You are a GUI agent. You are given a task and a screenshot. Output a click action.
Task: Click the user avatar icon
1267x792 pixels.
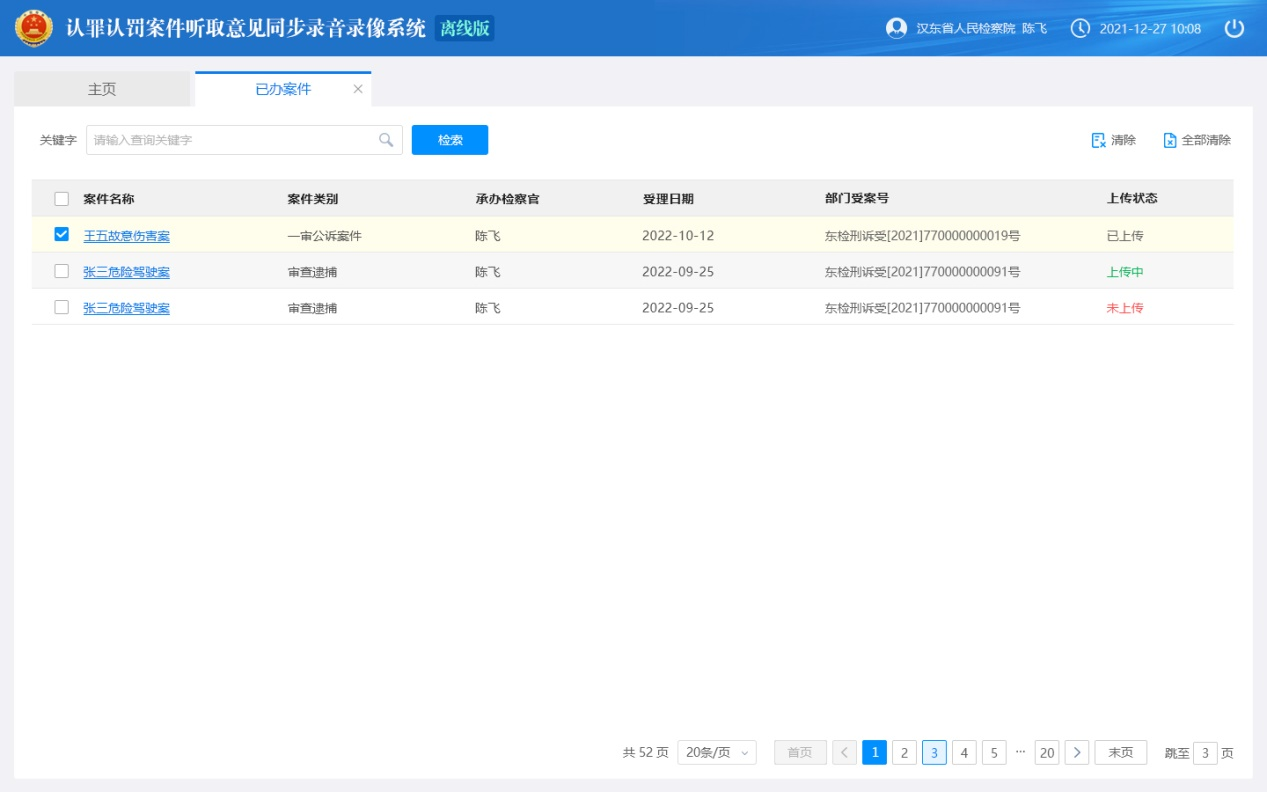point(896,28)
